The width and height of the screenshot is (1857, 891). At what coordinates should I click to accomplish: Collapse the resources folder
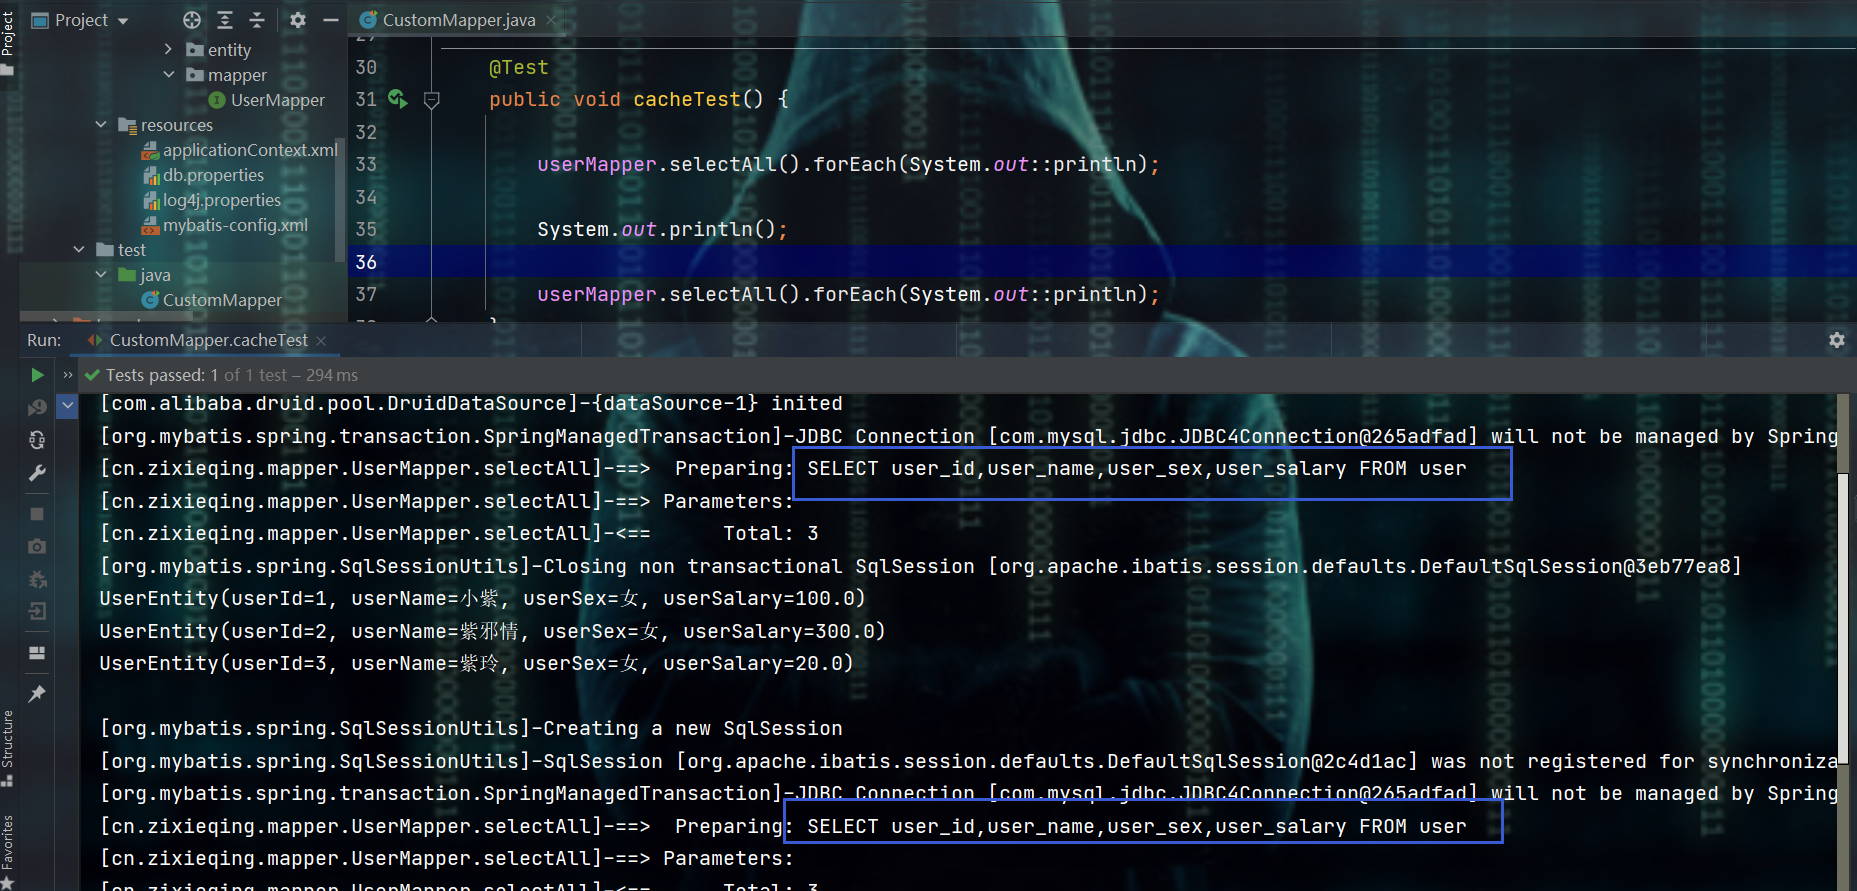(101, 125)
